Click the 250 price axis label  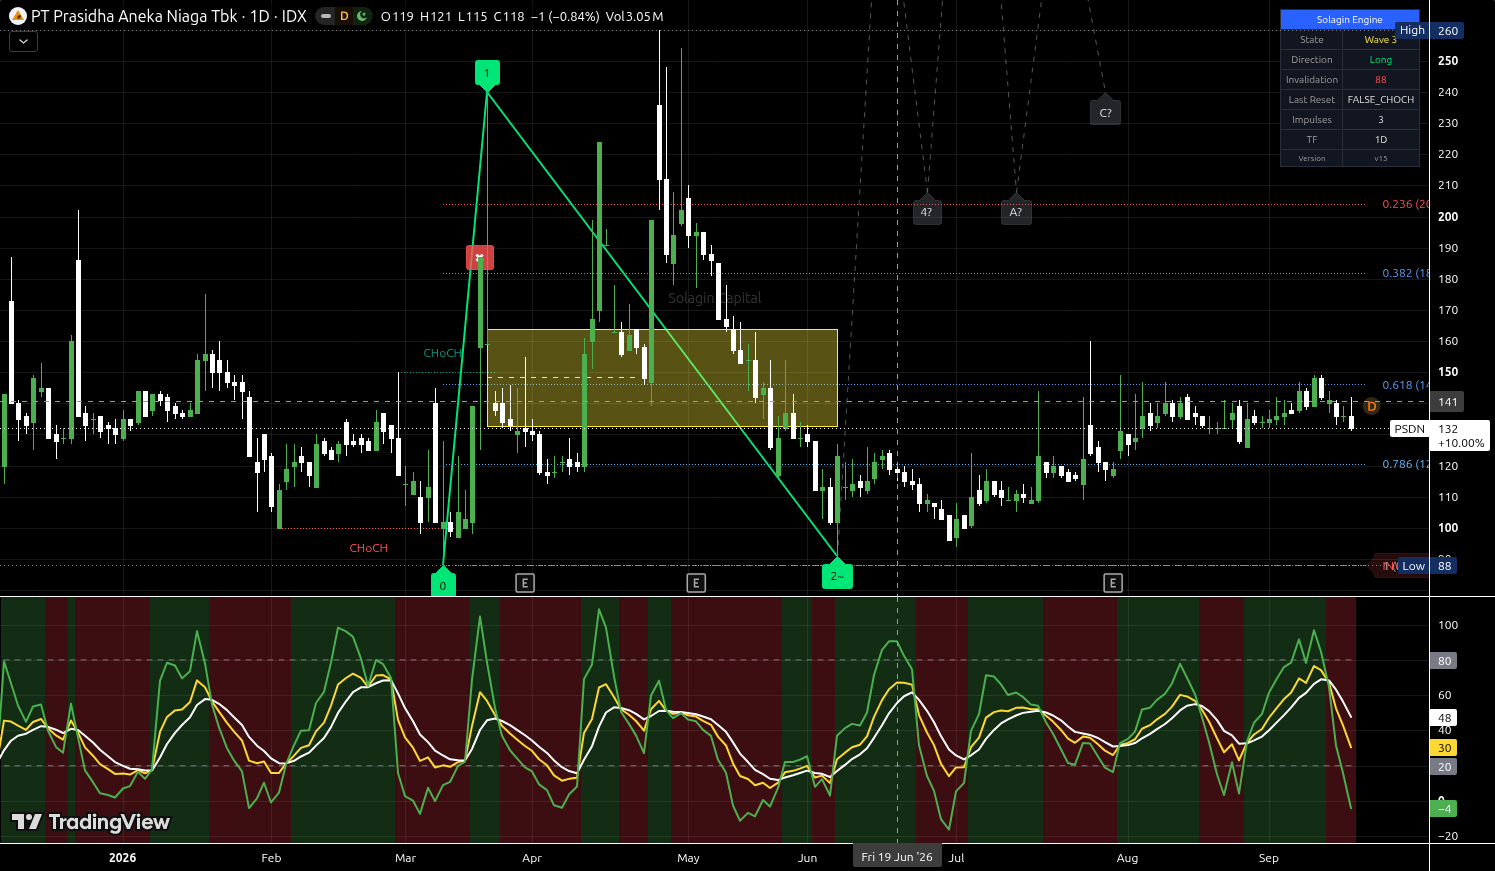pos(1447,60)
